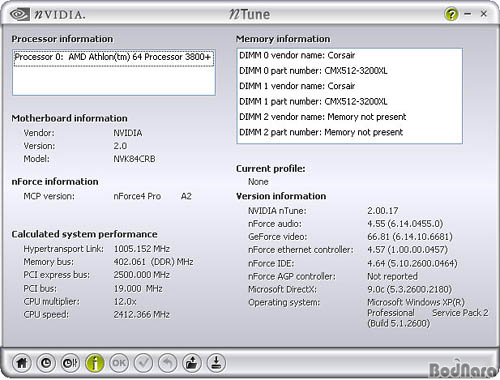Click nForce ethernet controller version 4.57
This screenshot has width=500, height=380.
coord(407,250)
